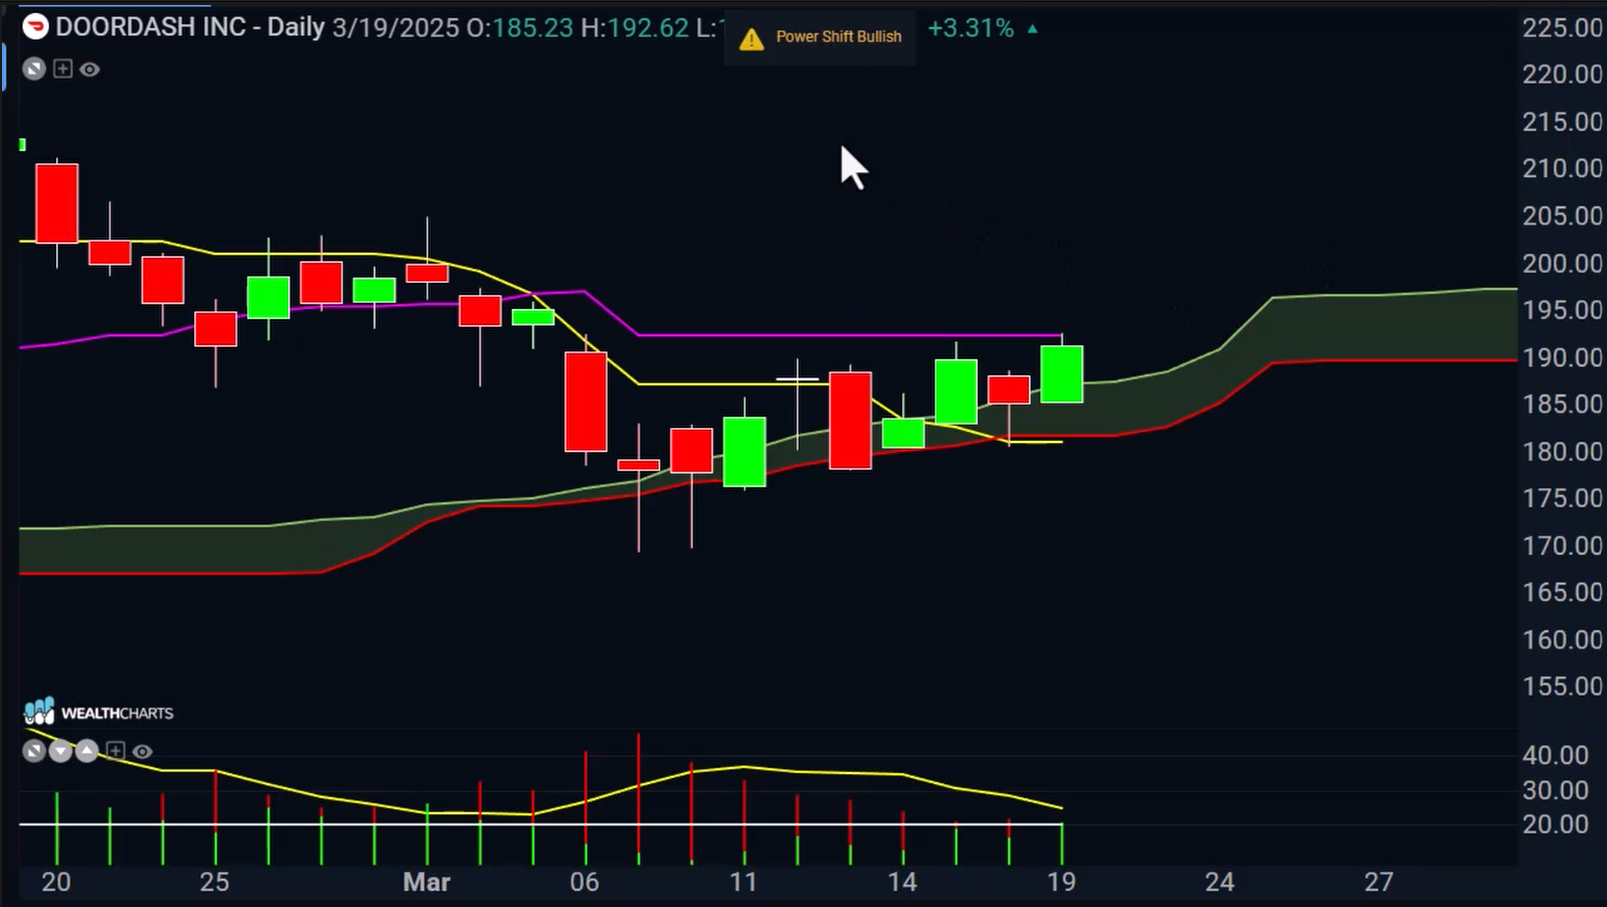The height and width of the screenshot is (907, 1607).
Task: Open the Power Shift Bullish alert
Action: coord(820,37)
